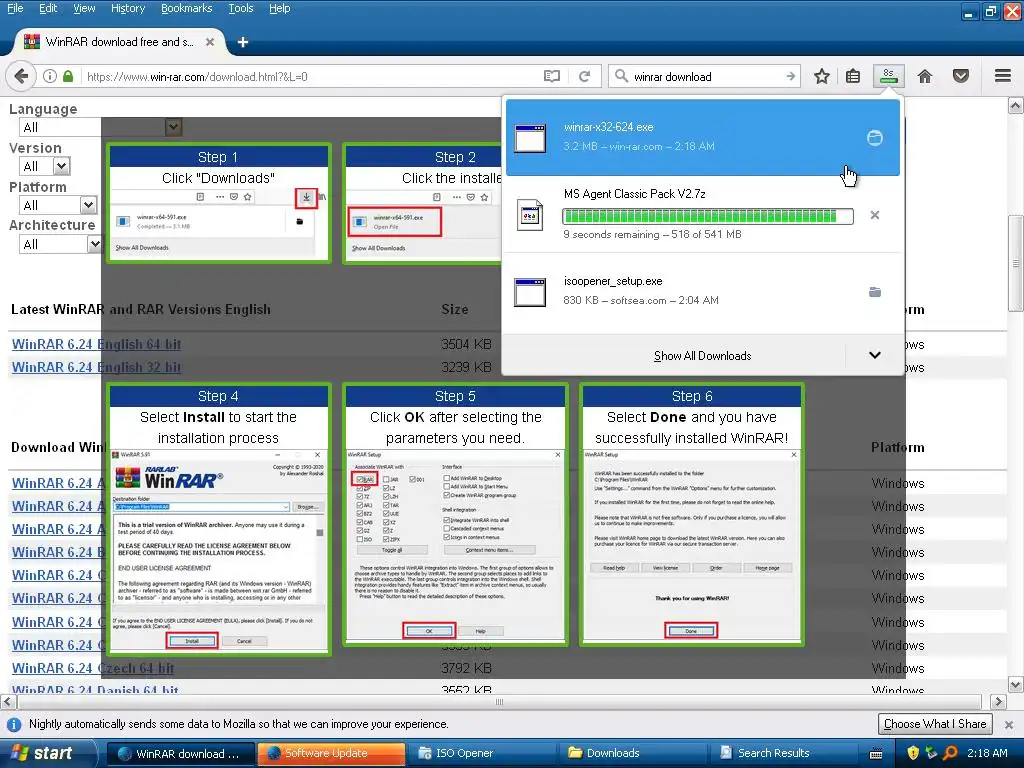Switch to Software Update taskbar item

[331, 753]
